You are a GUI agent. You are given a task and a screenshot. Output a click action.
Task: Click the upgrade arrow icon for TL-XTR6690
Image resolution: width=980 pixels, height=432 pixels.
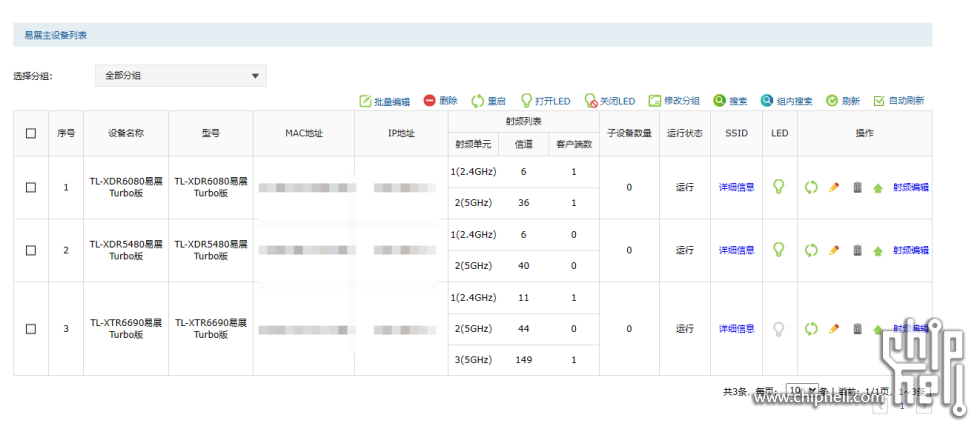click(878, 329)
